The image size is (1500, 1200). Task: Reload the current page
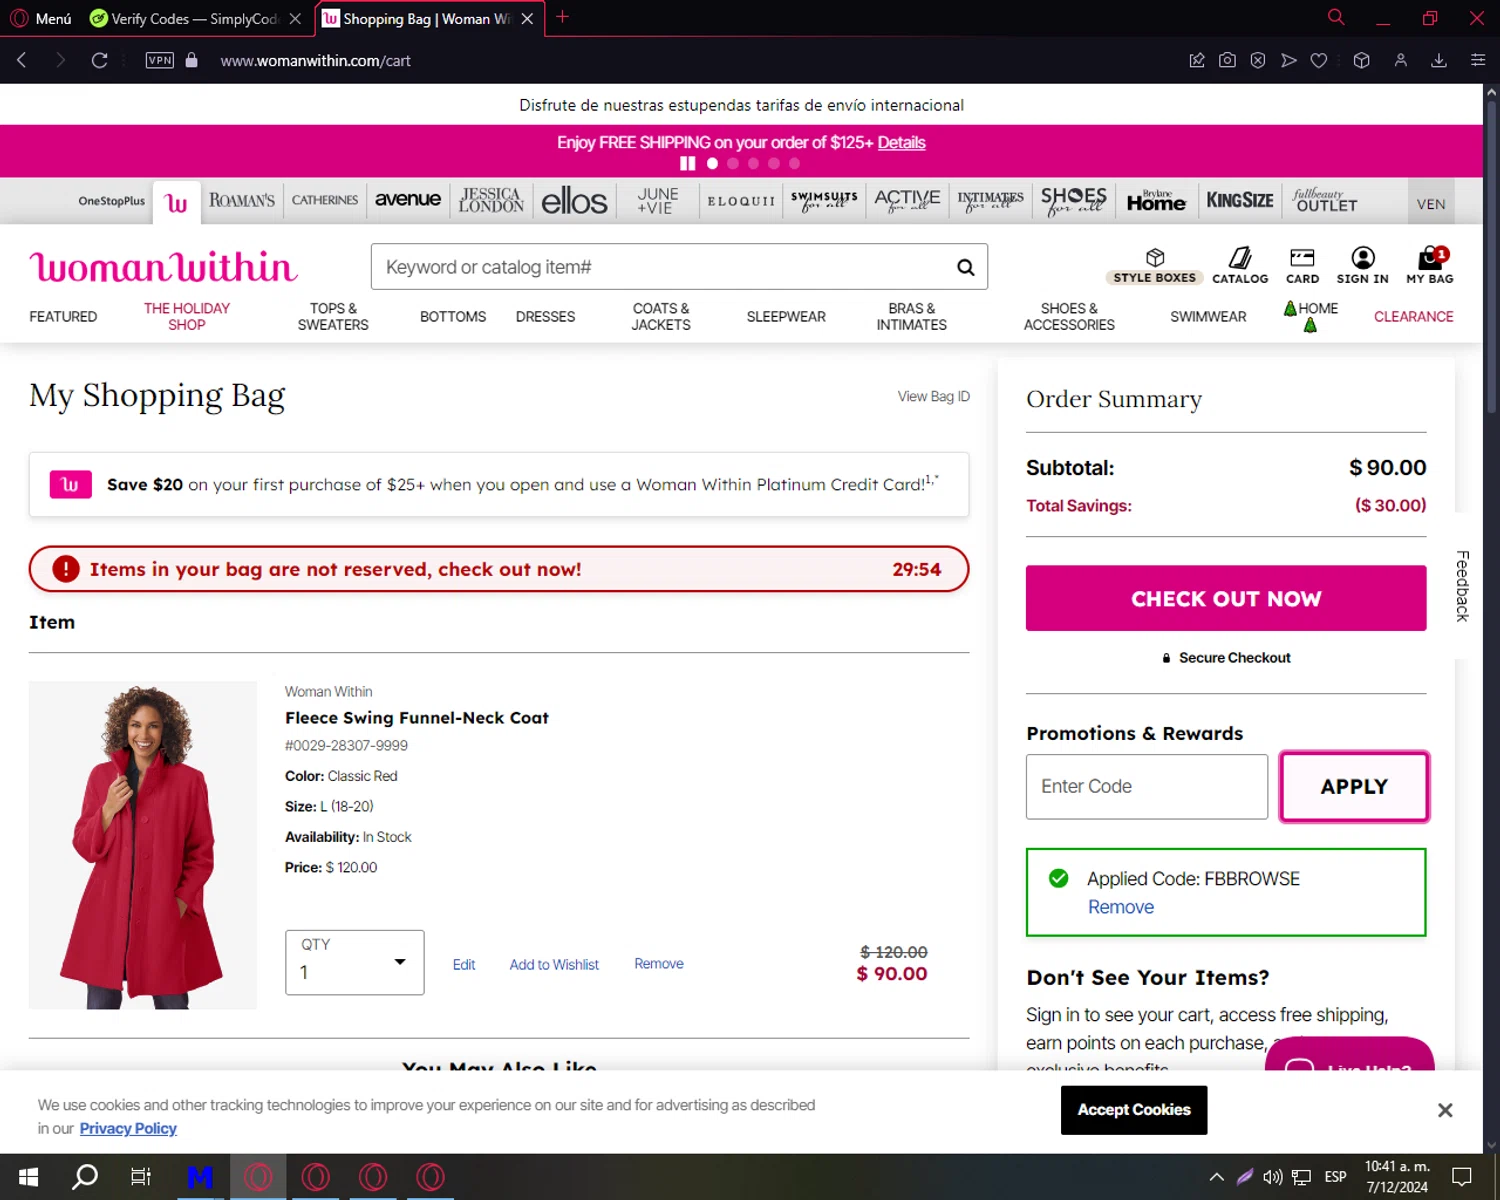[x=99, y=60]
